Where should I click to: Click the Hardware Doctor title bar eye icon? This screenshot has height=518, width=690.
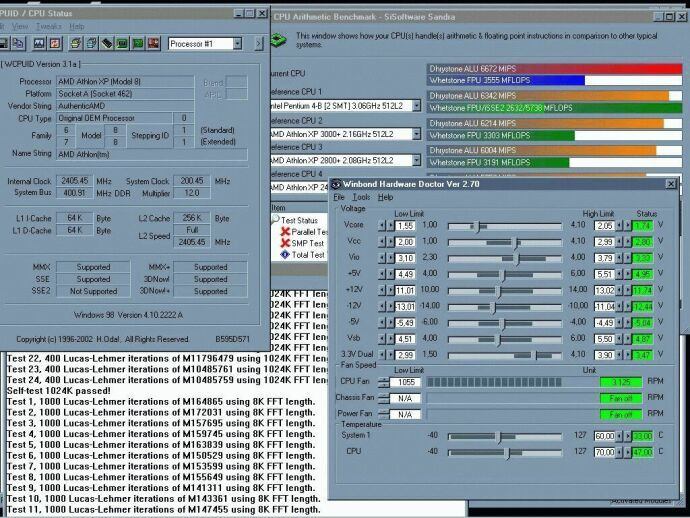336,184
